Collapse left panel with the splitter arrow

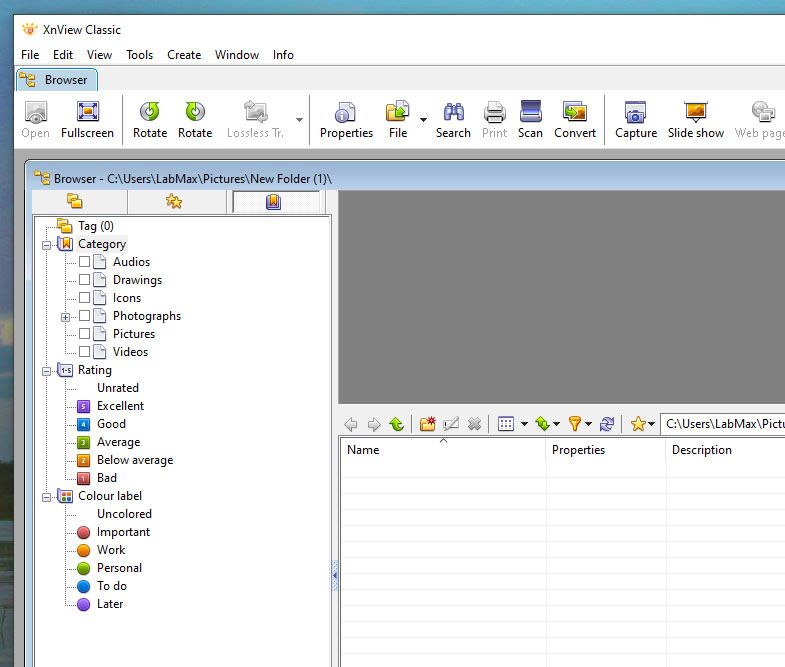pyautogui.click(x=335, y=575)
